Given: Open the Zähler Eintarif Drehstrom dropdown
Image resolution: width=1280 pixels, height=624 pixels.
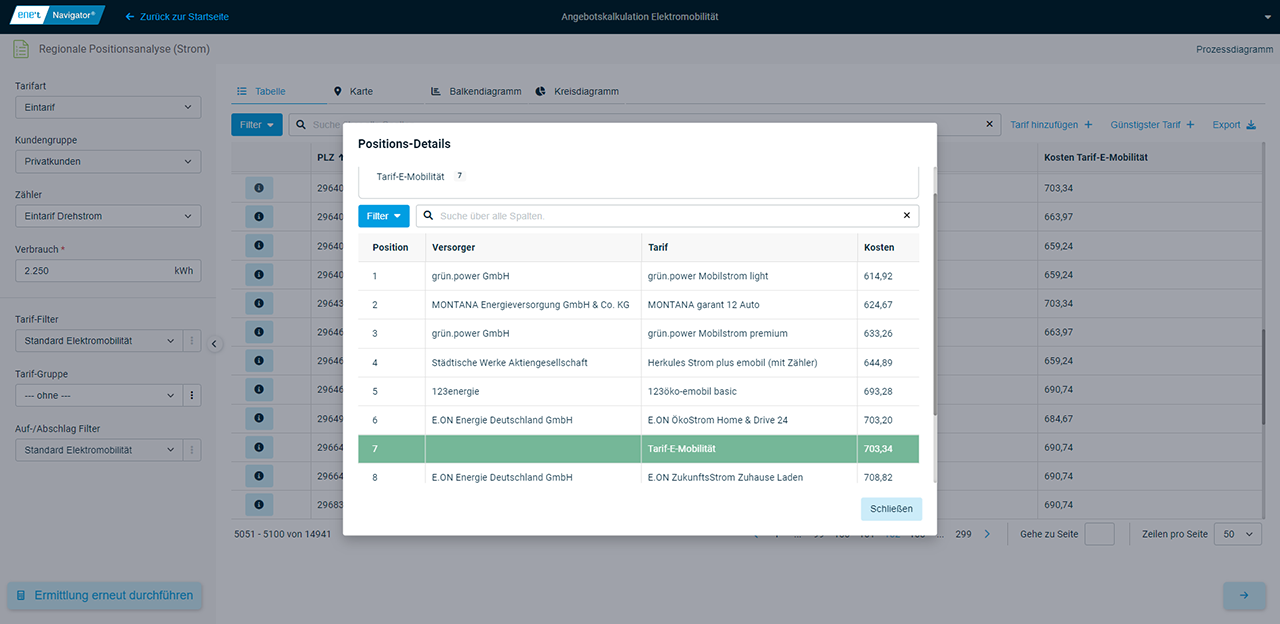Looking at the screenshot, I should click(108, 216).
